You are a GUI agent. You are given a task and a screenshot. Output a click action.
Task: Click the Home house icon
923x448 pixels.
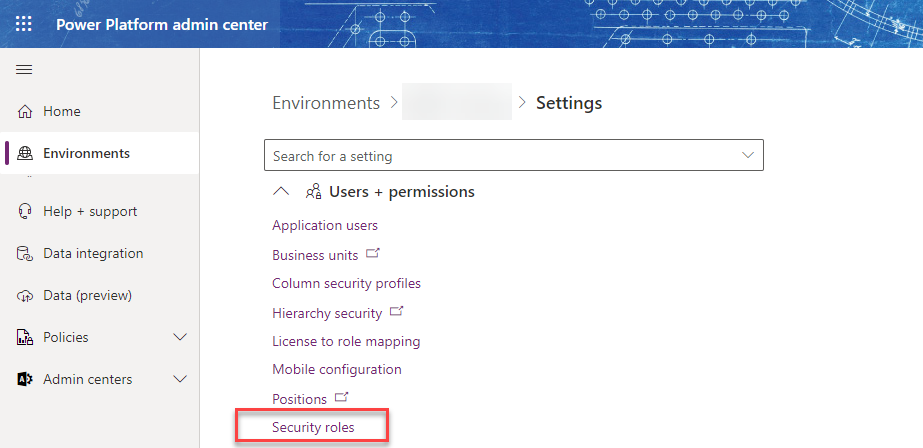[x=24, y=111]
